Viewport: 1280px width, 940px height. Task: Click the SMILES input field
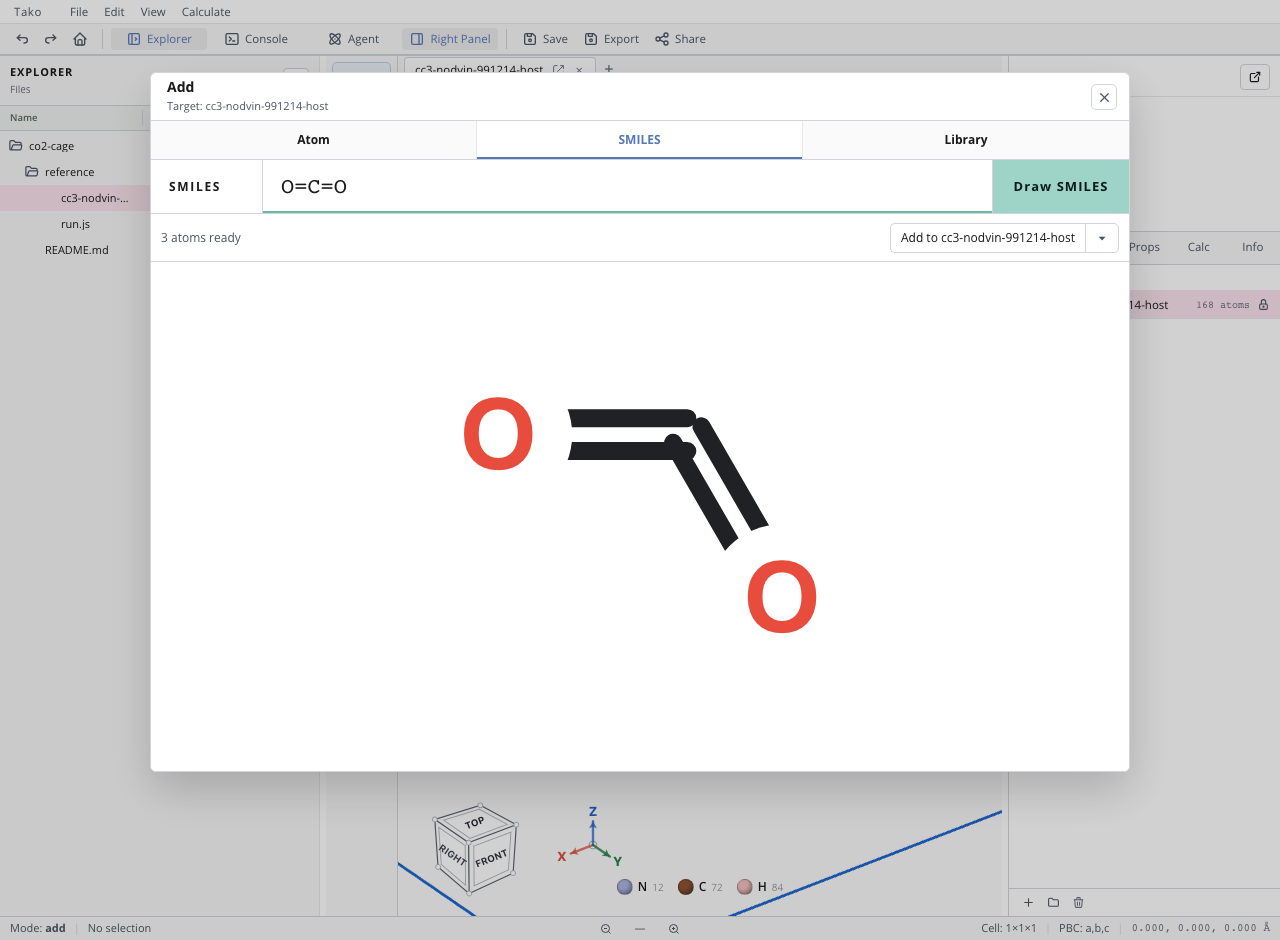627,186
